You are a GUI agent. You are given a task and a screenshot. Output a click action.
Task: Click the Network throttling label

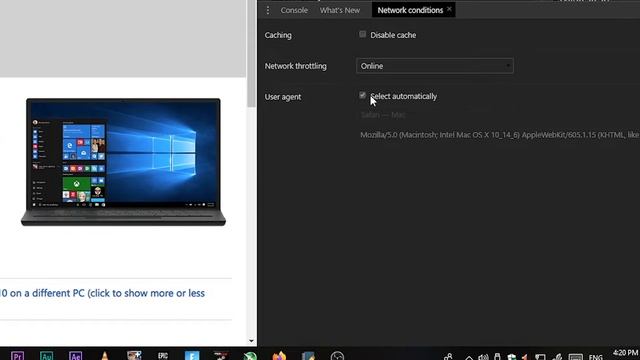(x=296, y=66)
